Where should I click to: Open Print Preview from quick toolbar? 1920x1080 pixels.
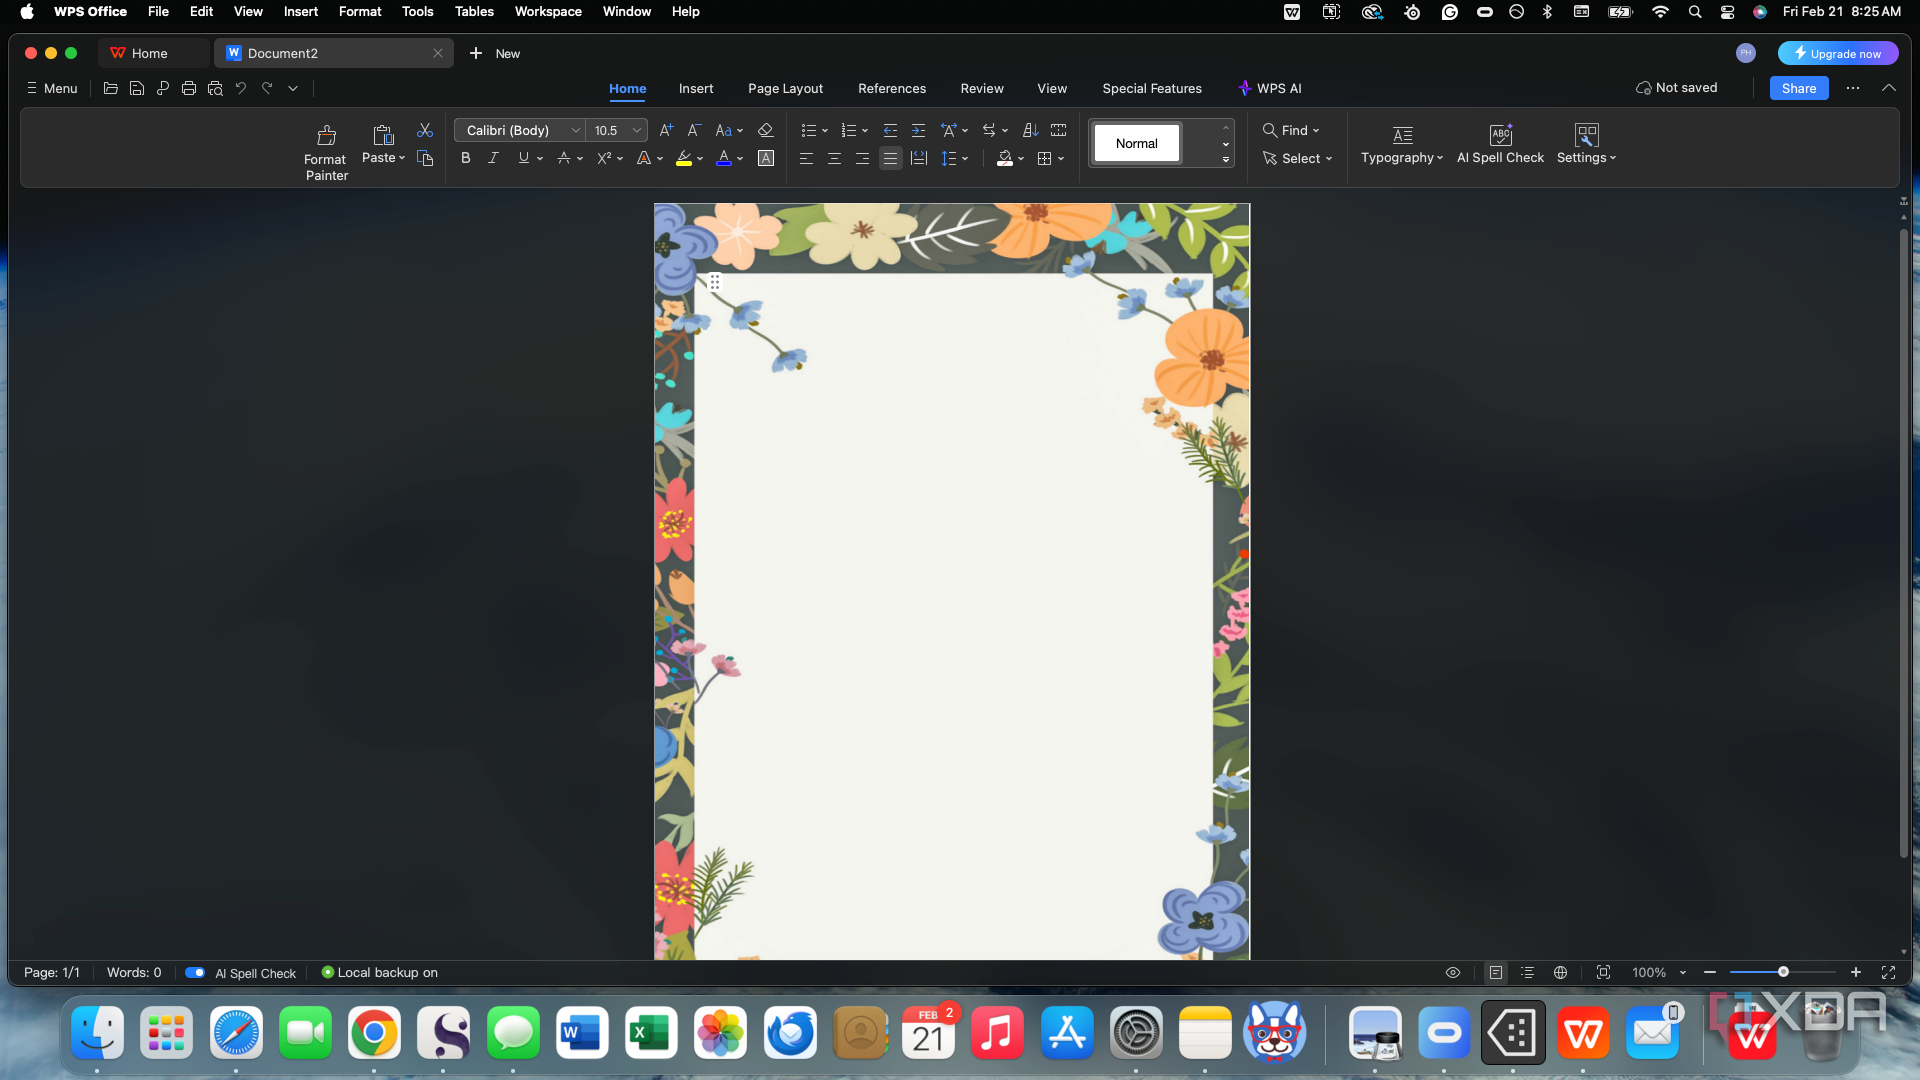[215, 88]
